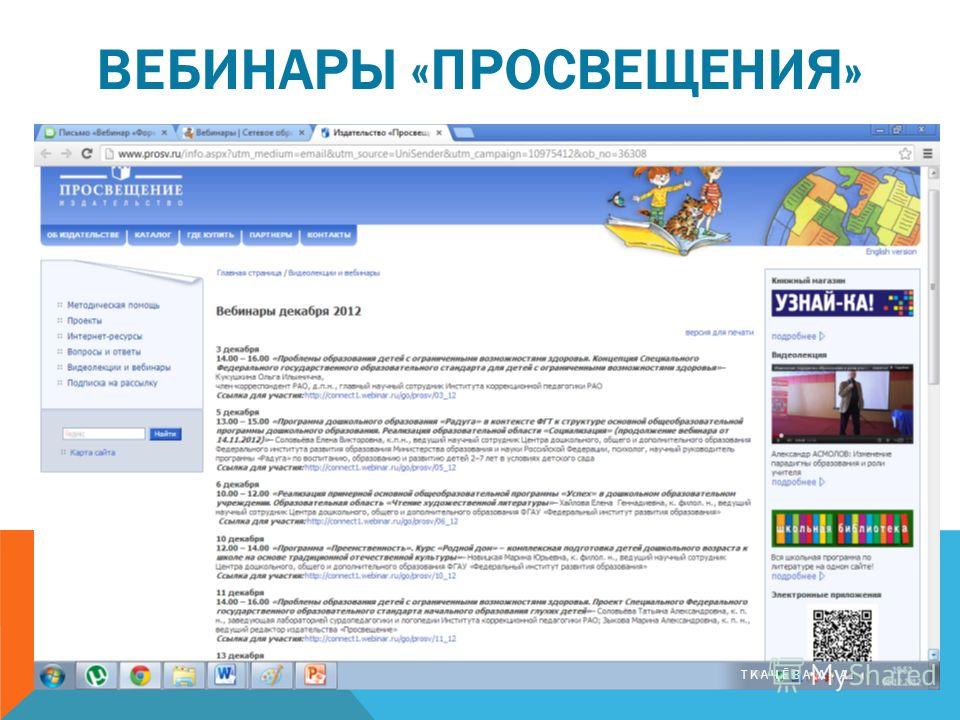
Task: Switch to the Письмо «Вебинар tab
Action: (x=105, y=133)
